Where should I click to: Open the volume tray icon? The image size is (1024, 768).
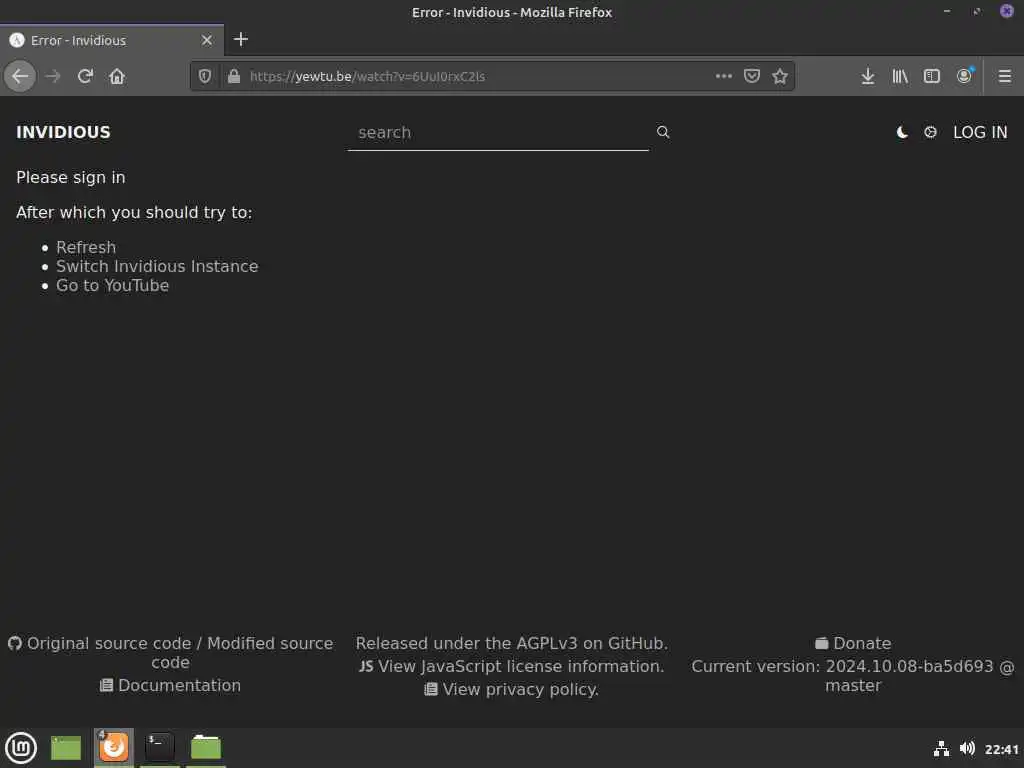pos(967,748)
